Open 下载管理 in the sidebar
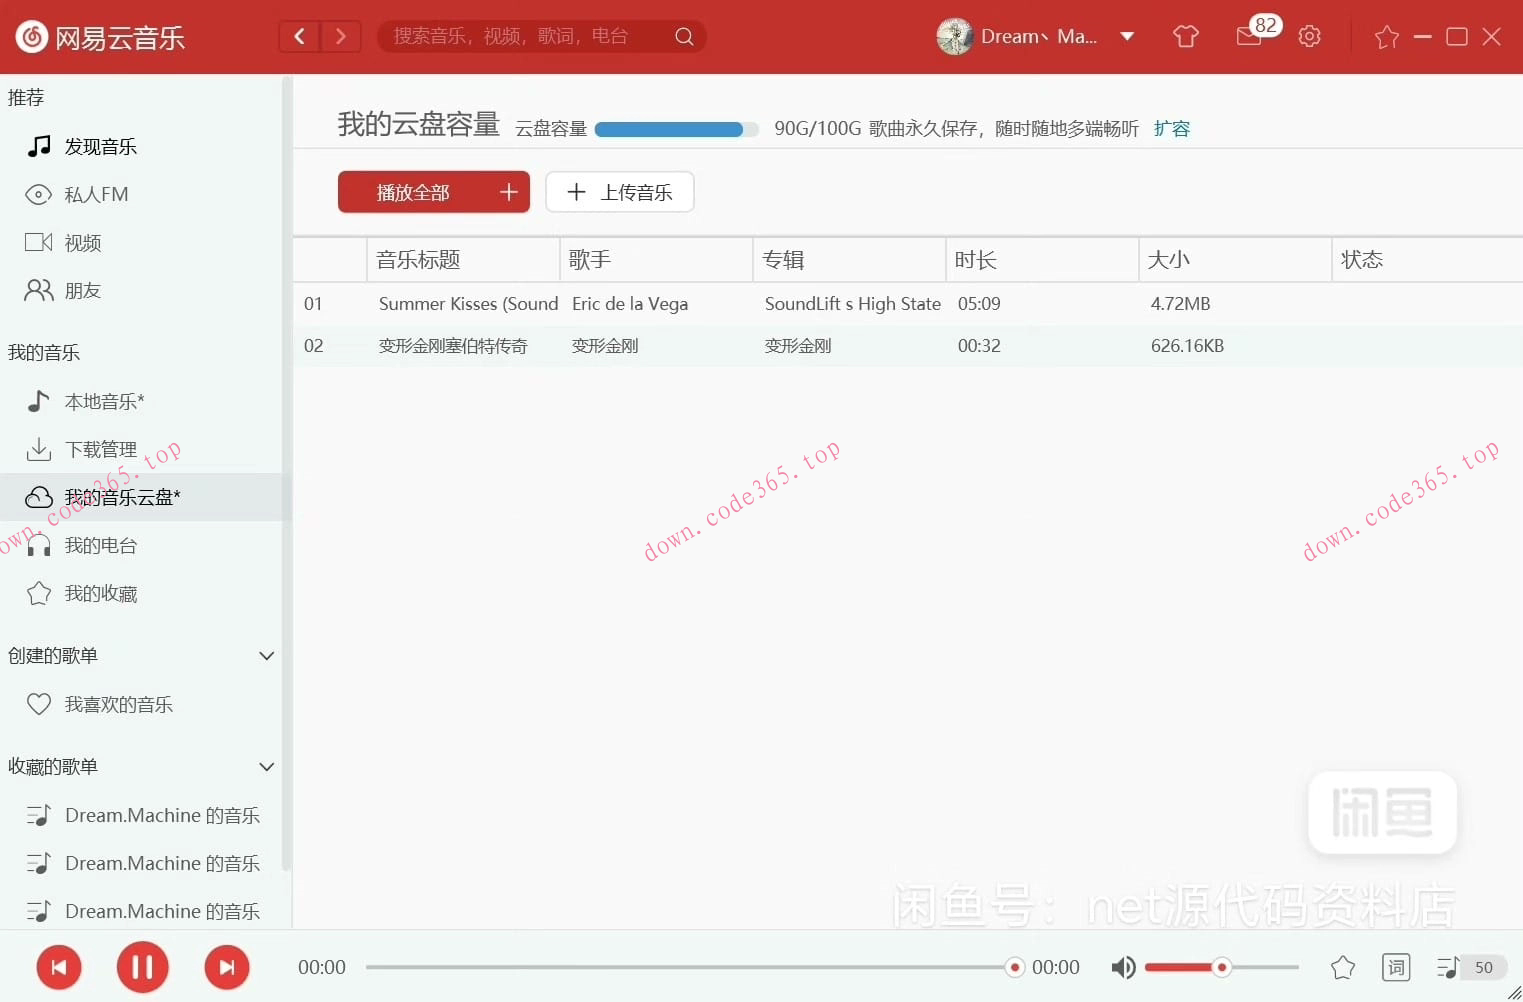Image resolution: width=1523 pixels, height=1002 pixels. click(x=102, y=449)
